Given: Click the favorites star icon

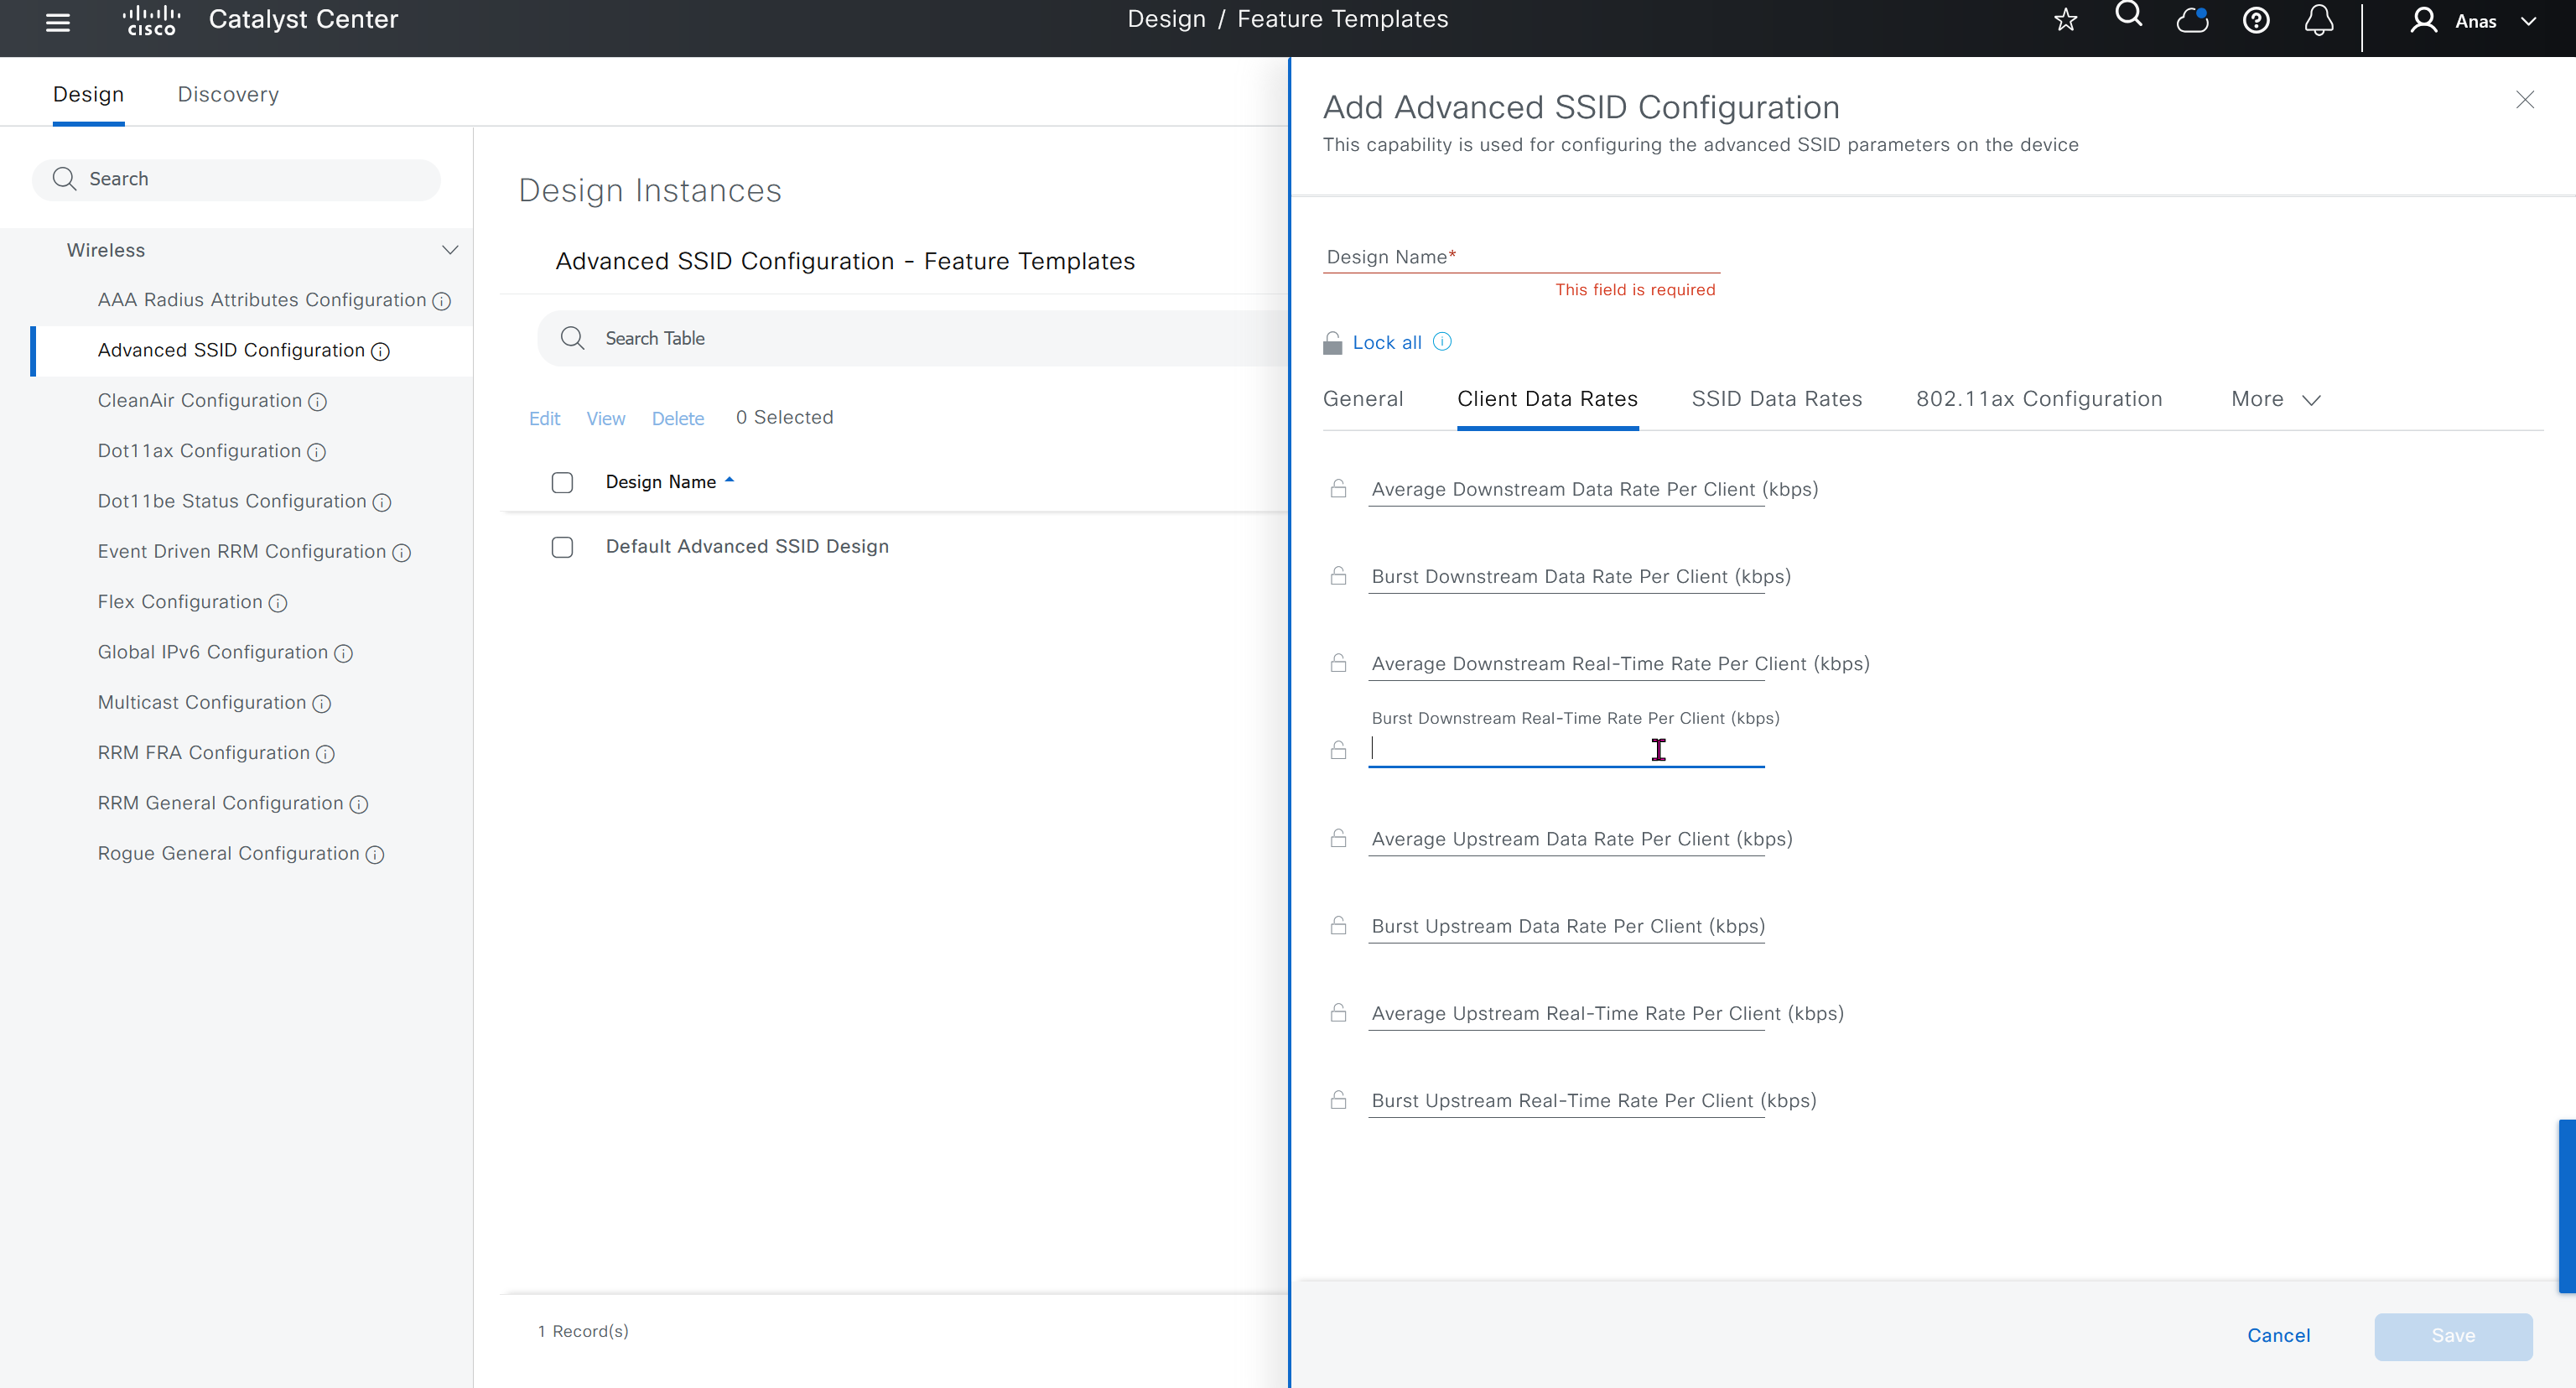Looking at the screenshot, I should click(2065, 20).
